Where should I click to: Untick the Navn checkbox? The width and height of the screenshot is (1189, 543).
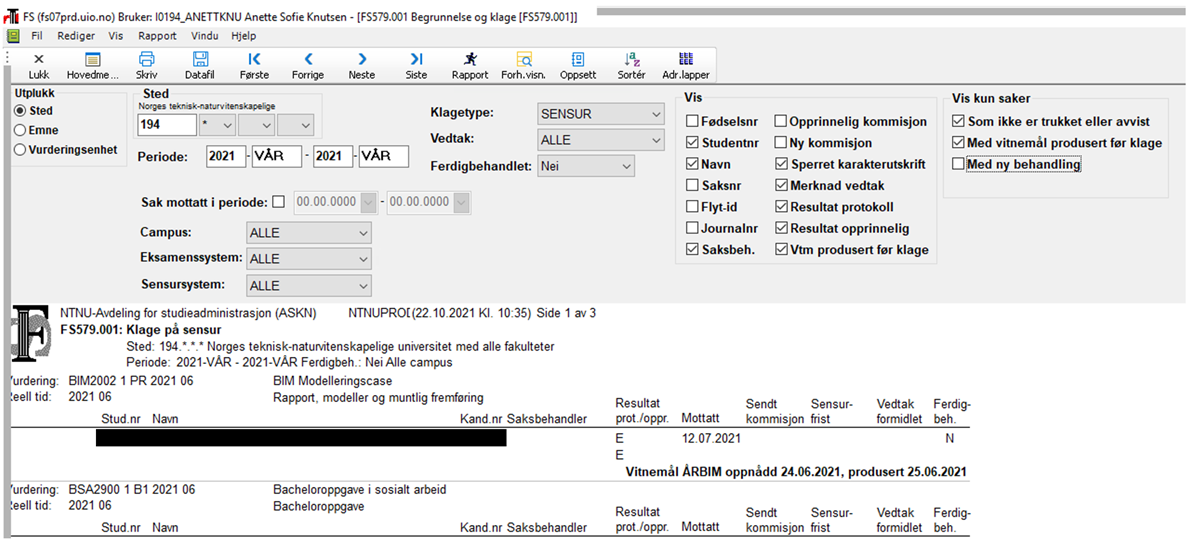pyautogui.click(x=692, y=164)
